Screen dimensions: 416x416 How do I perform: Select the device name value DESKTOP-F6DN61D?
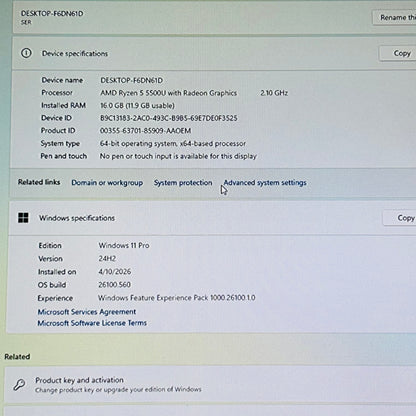(x=132, y=80)
